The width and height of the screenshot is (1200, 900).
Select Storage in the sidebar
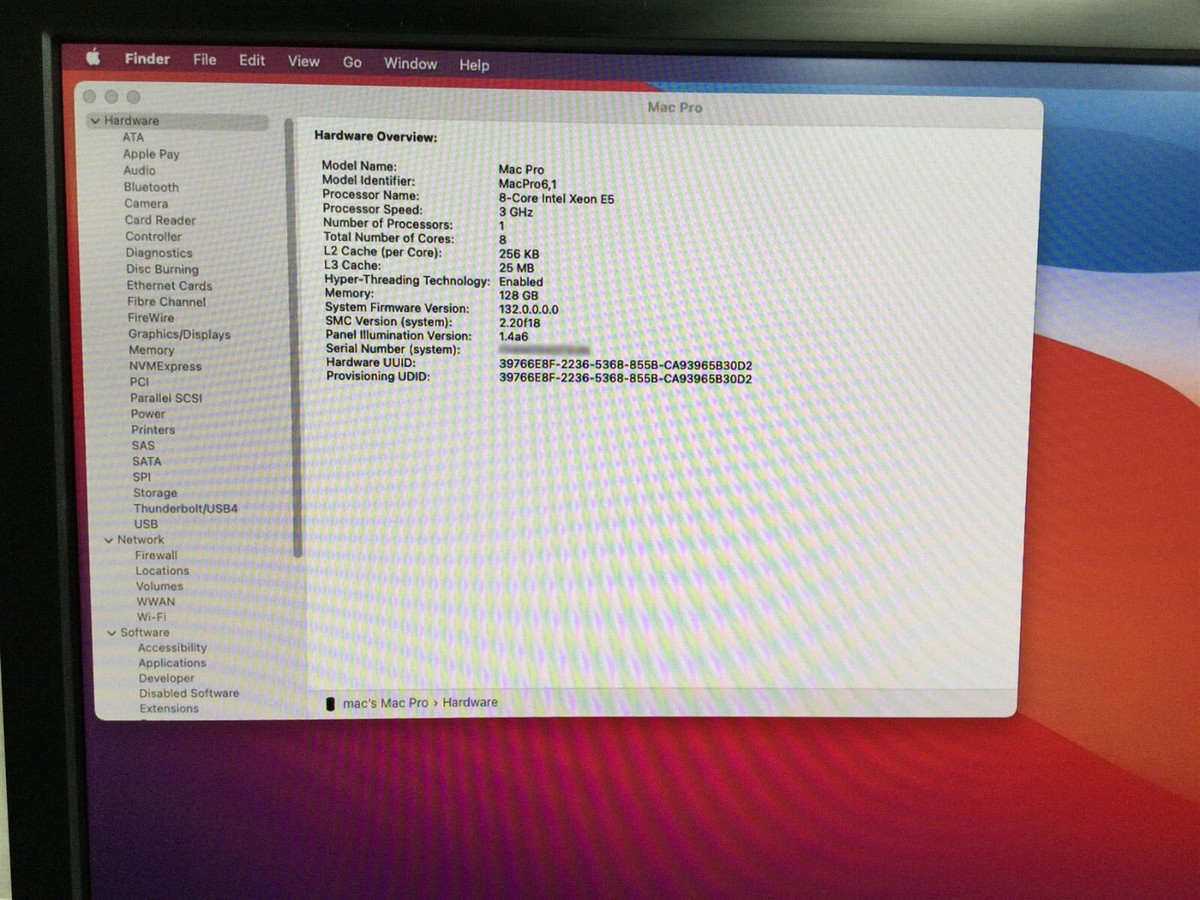point(155,493)
